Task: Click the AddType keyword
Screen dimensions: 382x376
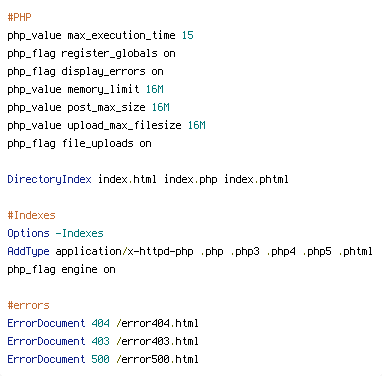Action: pos(28,251)
